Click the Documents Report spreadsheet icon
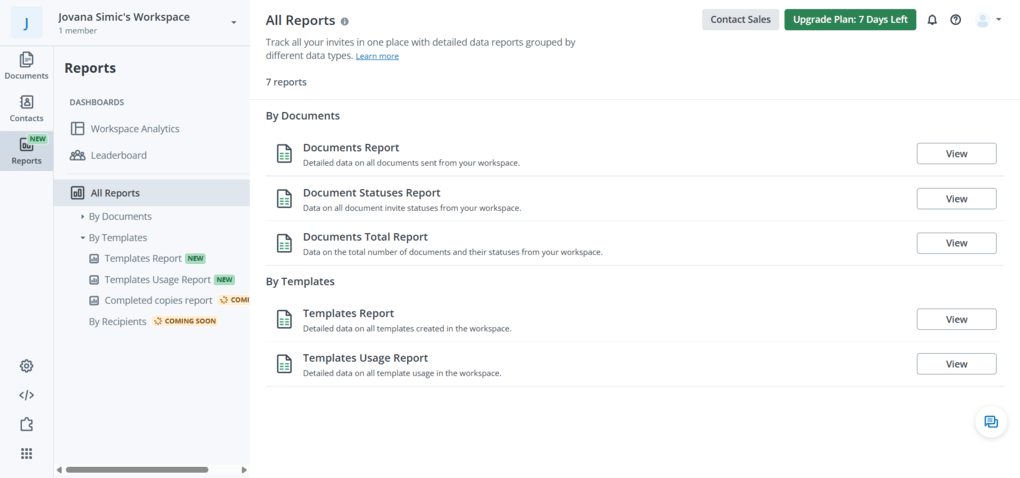This screenshot has height=478, width=1020. pos(284,154)
